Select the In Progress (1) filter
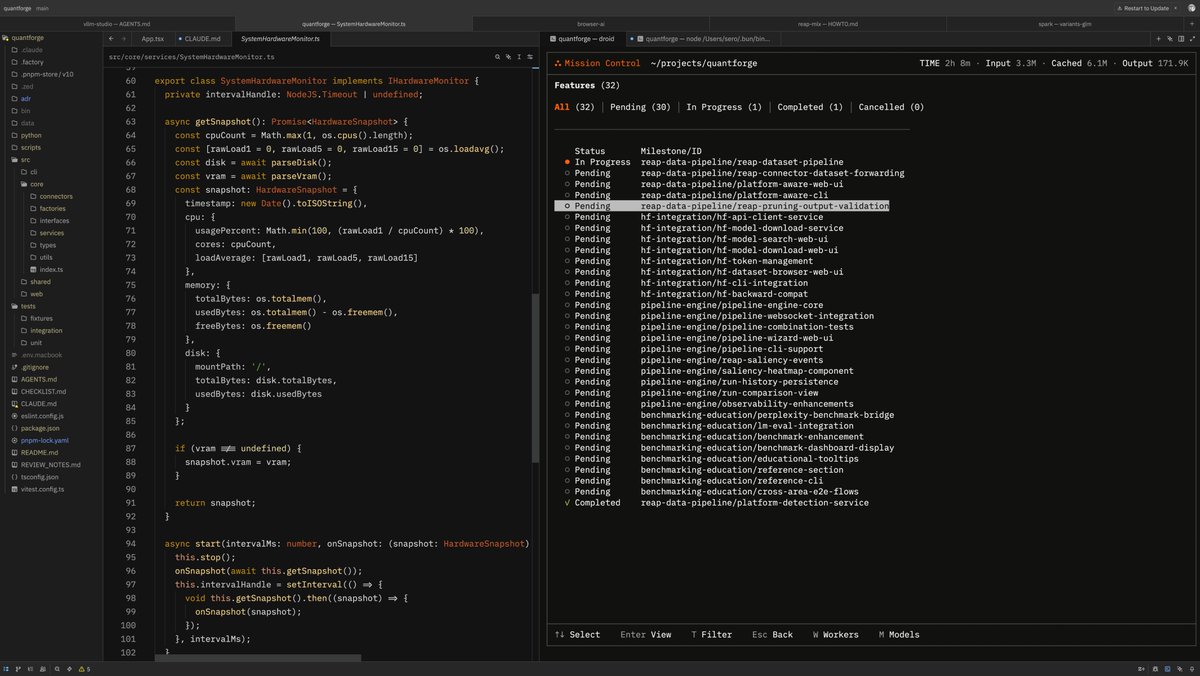Viewport: 1200px width, 676px height. [723, 107]
